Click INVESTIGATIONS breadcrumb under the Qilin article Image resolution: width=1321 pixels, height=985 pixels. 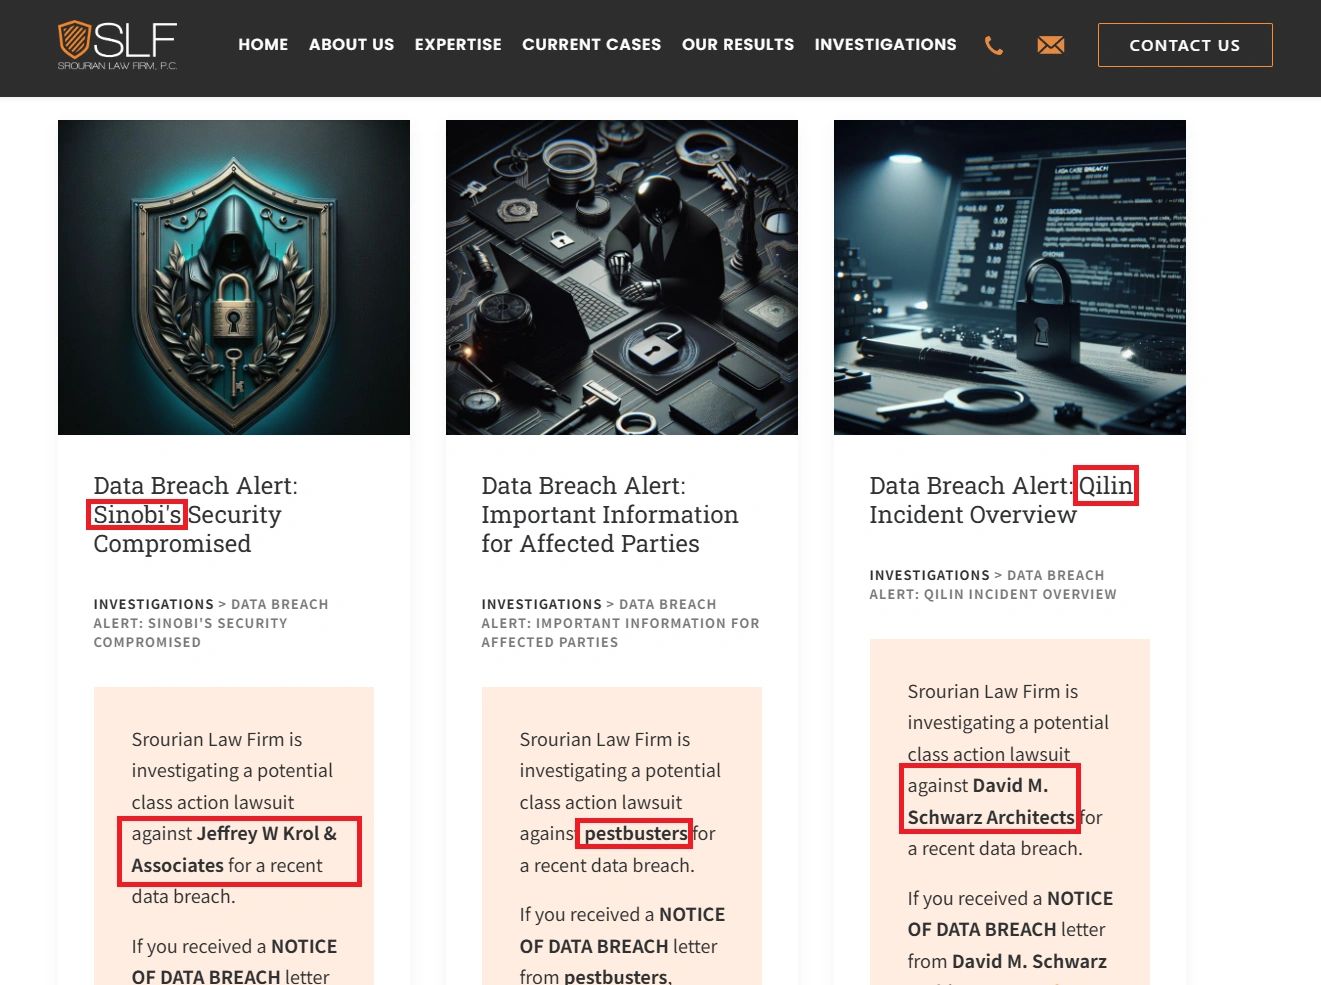point(930,575)
